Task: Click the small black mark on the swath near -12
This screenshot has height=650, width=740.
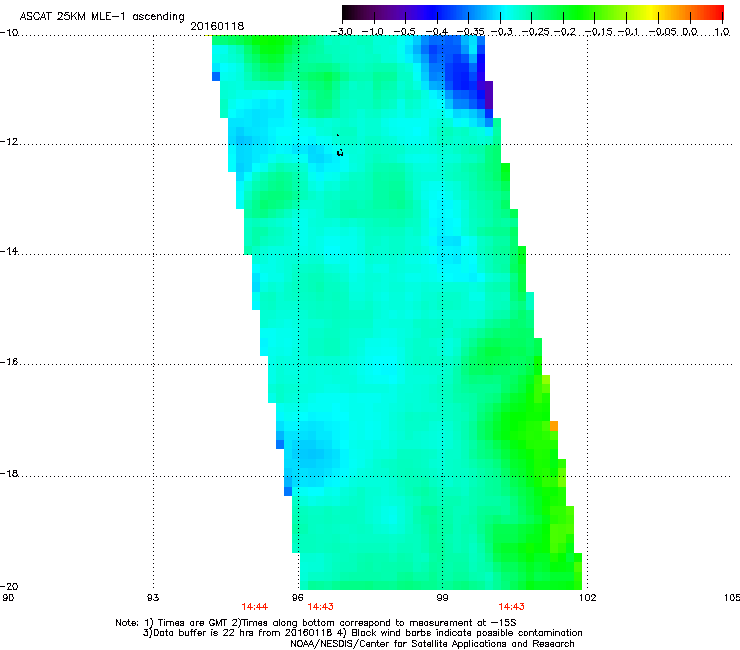Action: coord(340,152)
